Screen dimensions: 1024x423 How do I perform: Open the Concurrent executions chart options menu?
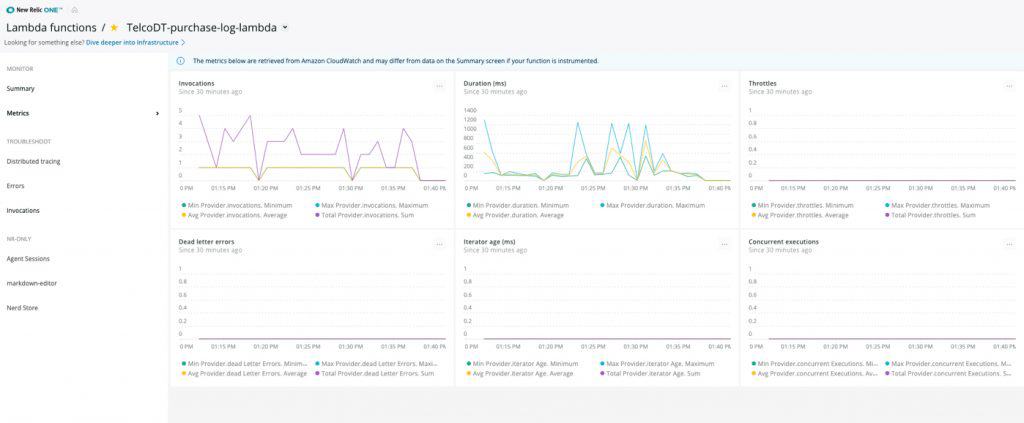click(x=1009, y=244)
